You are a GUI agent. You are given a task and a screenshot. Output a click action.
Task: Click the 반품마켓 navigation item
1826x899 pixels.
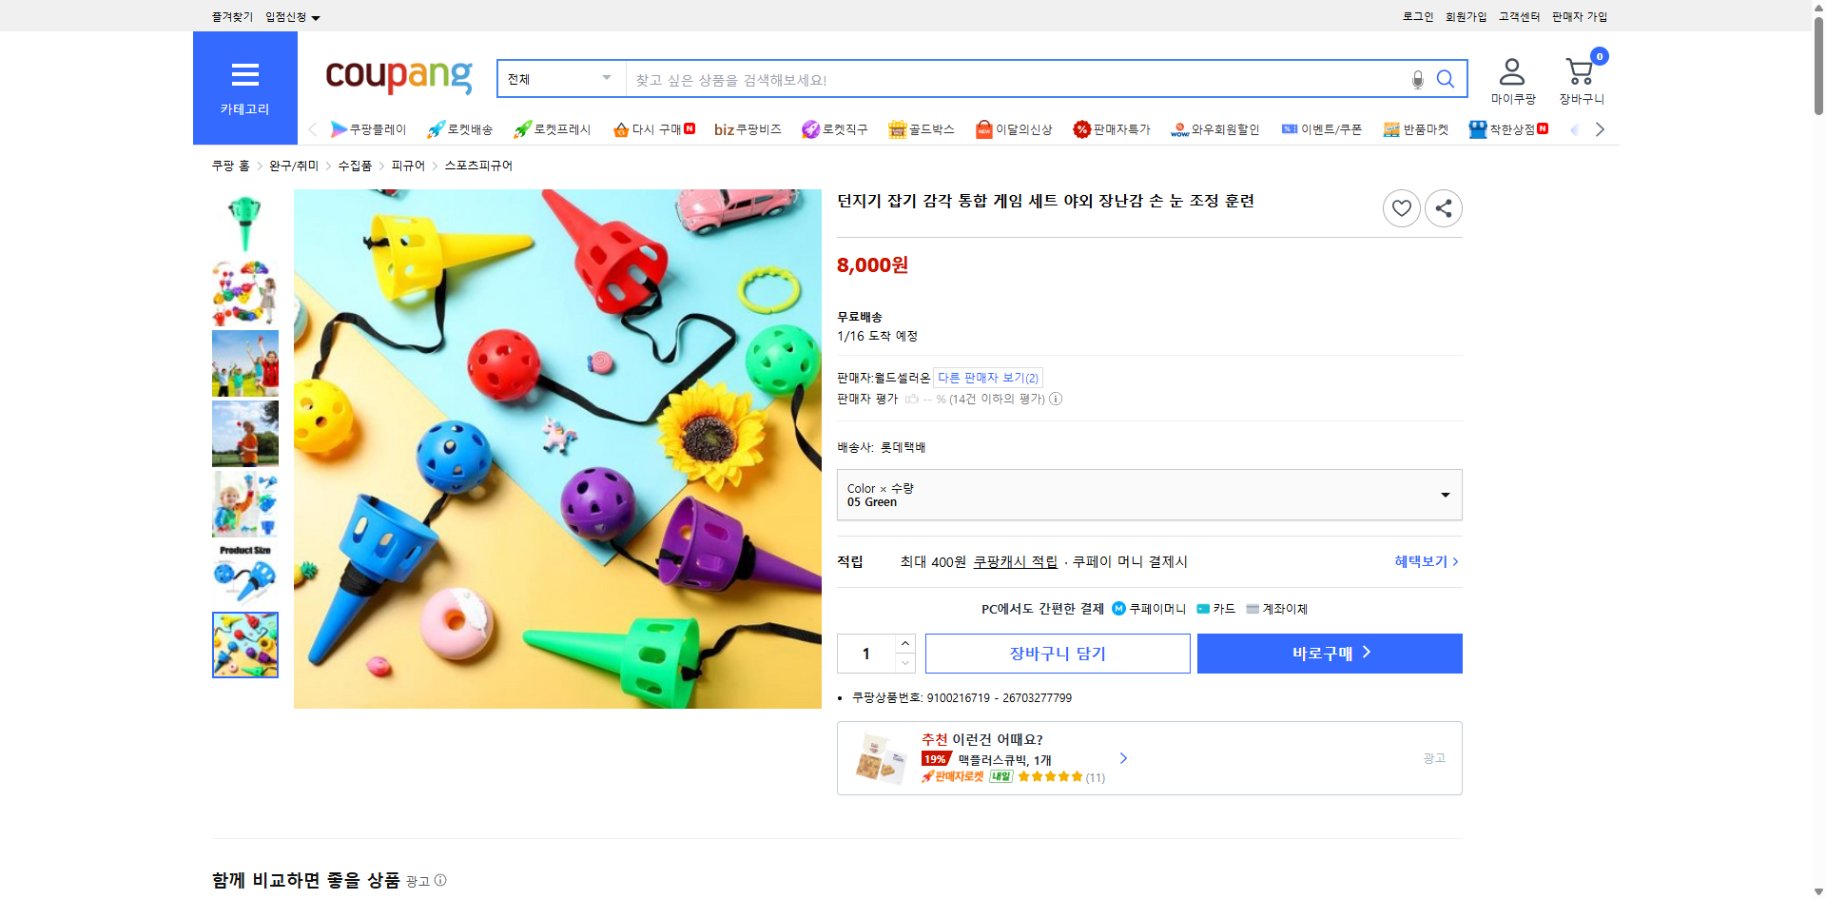[1415, 128]
